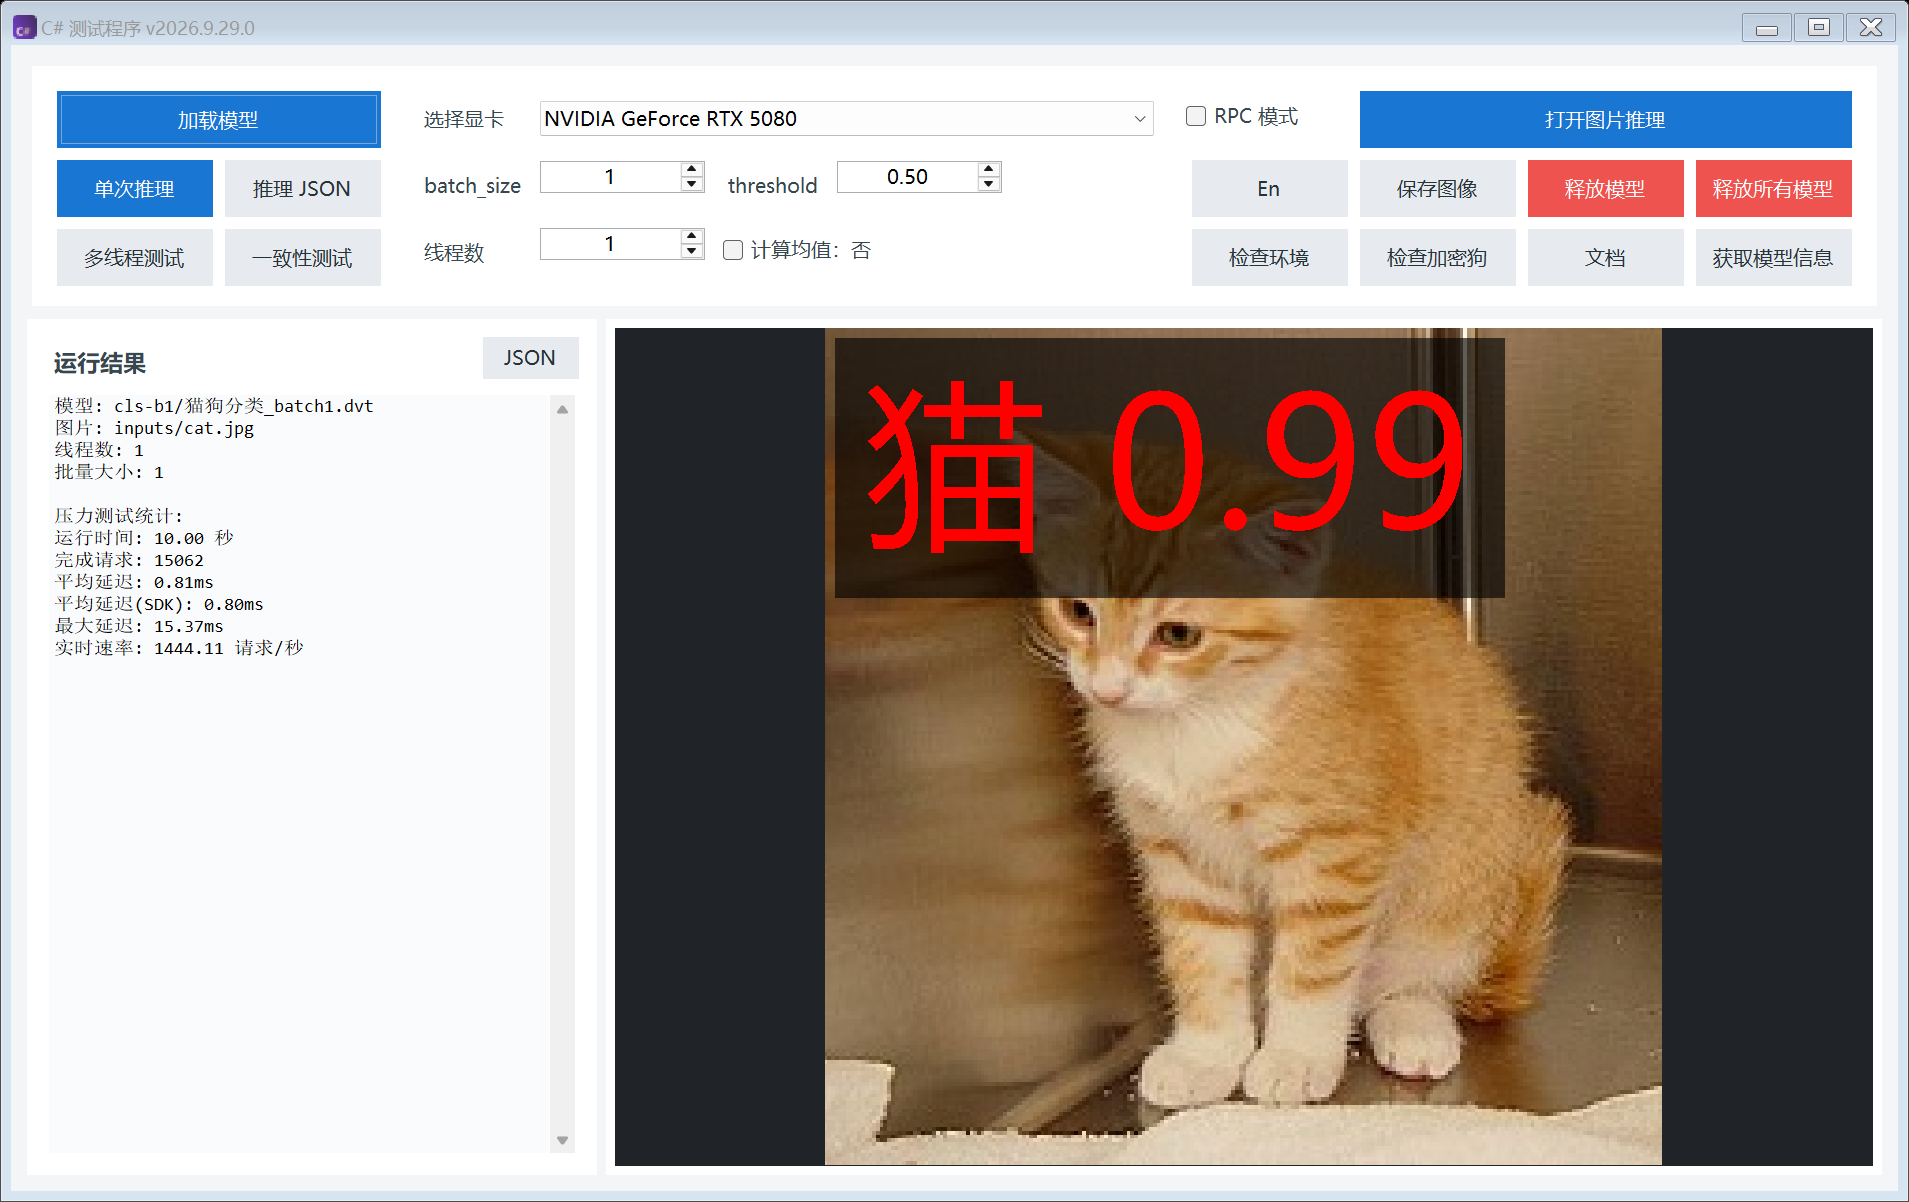This screenshot has width=1909, height=1202.
Task: Start the 多线程测试 multithread test
Action: tap(134, 258)
